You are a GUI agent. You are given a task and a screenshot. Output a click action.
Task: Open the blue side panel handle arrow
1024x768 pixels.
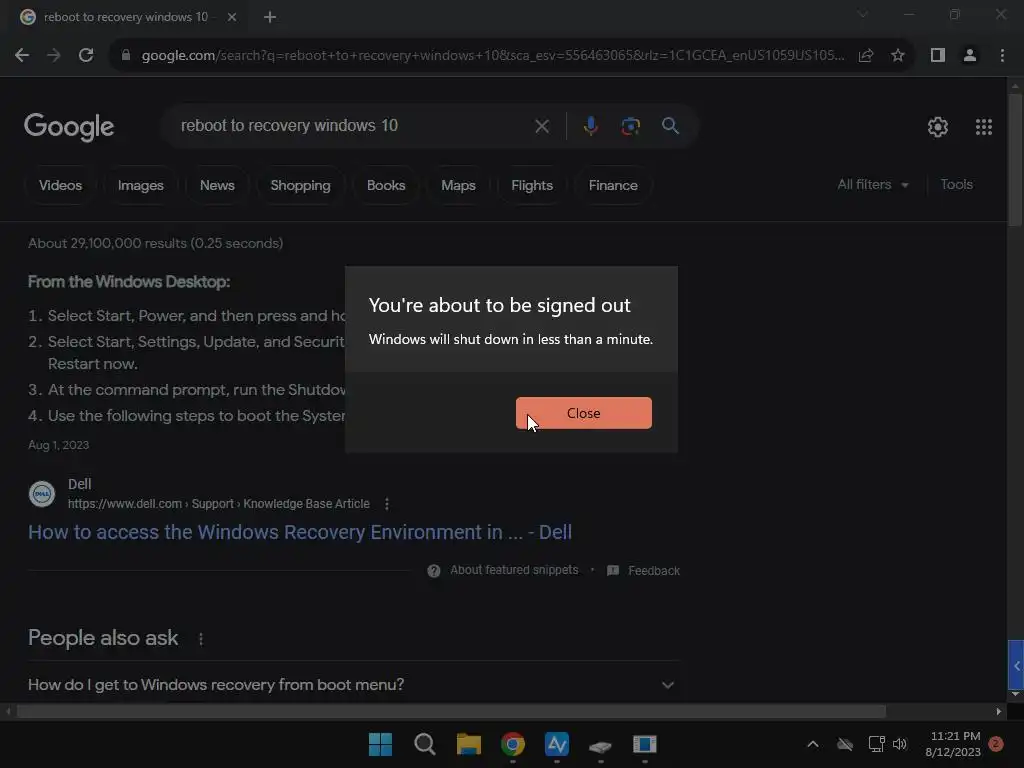pos(1016,665)
